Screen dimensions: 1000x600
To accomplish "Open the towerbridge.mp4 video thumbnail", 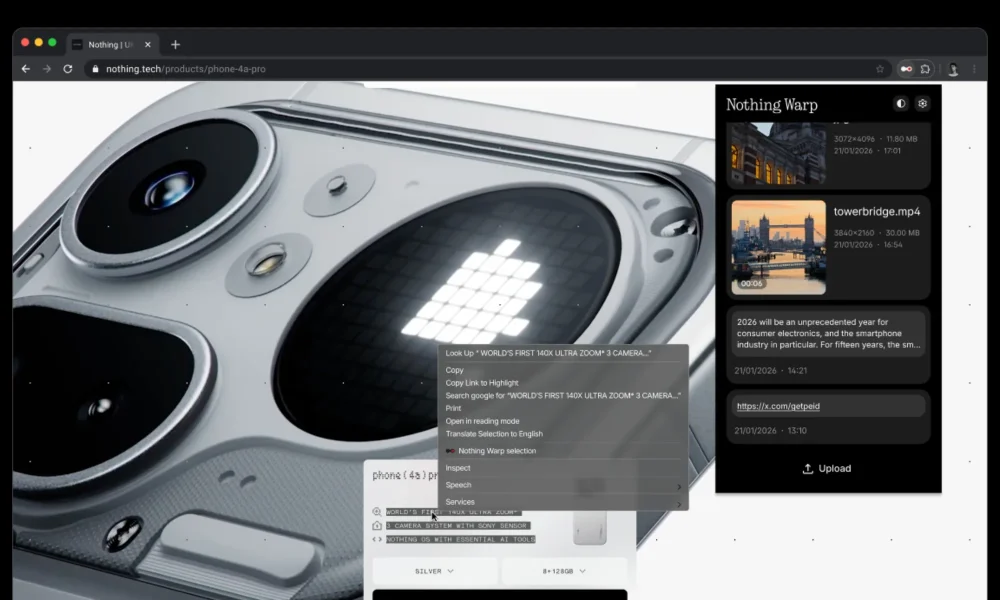I will click(779, 247).
